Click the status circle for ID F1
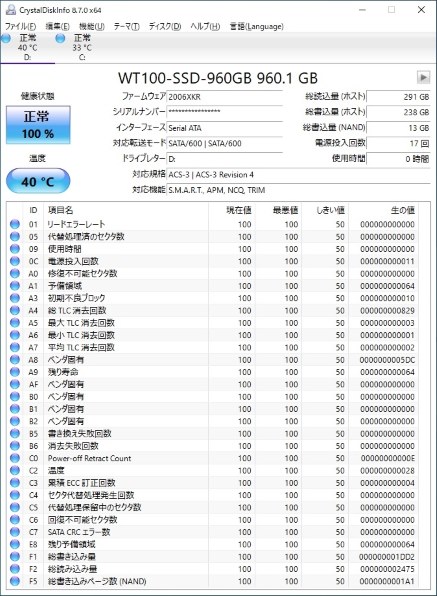 (15, 556)
